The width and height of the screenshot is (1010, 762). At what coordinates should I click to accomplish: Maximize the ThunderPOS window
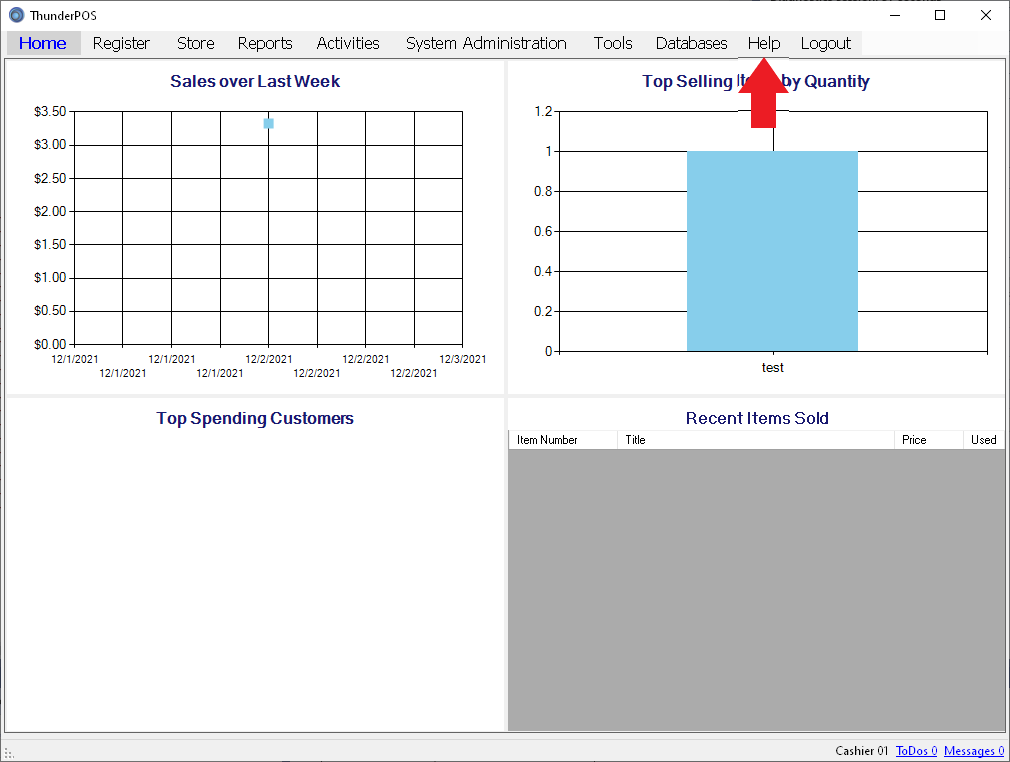pos(940,15)
